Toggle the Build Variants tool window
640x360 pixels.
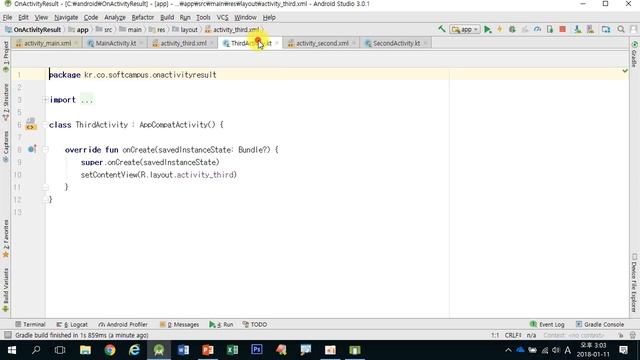[x=6, y=290]
